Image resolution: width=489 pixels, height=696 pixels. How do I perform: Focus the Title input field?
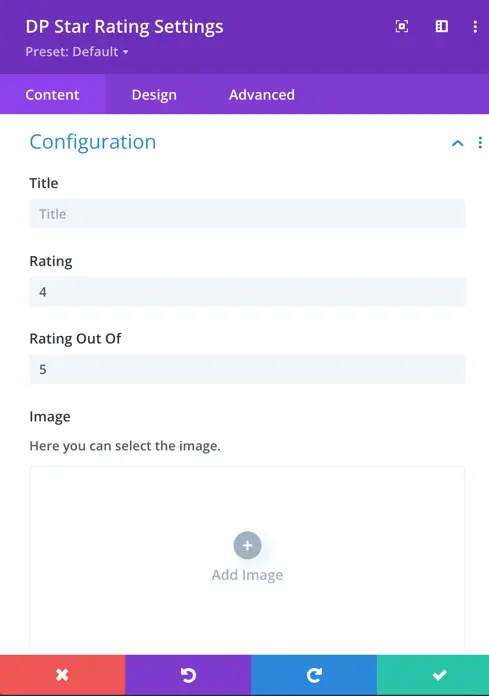click(247, 214)
